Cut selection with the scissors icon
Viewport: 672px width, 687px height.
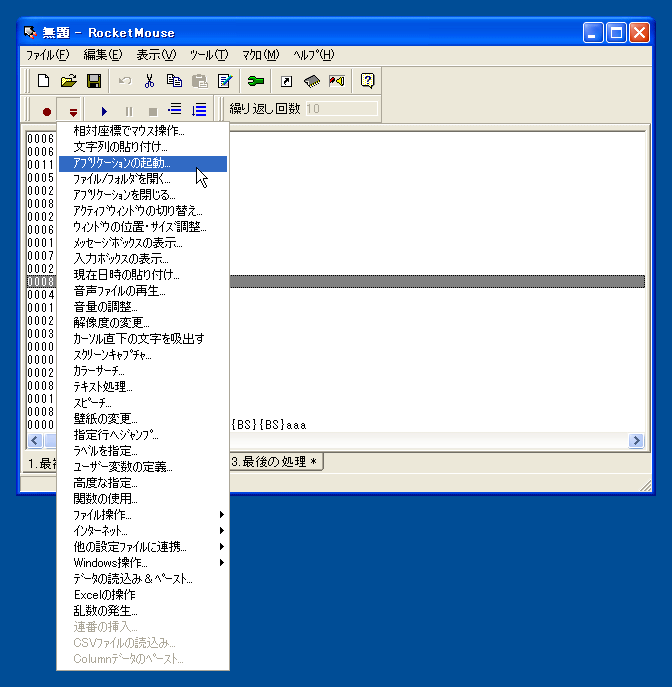(149, 81)
